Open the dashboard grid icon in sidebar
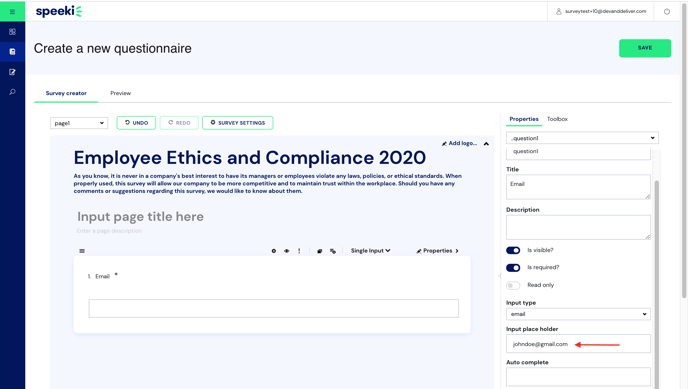This screenshot has width=688, height=389. pyautogui.click(x=12, y=32)
